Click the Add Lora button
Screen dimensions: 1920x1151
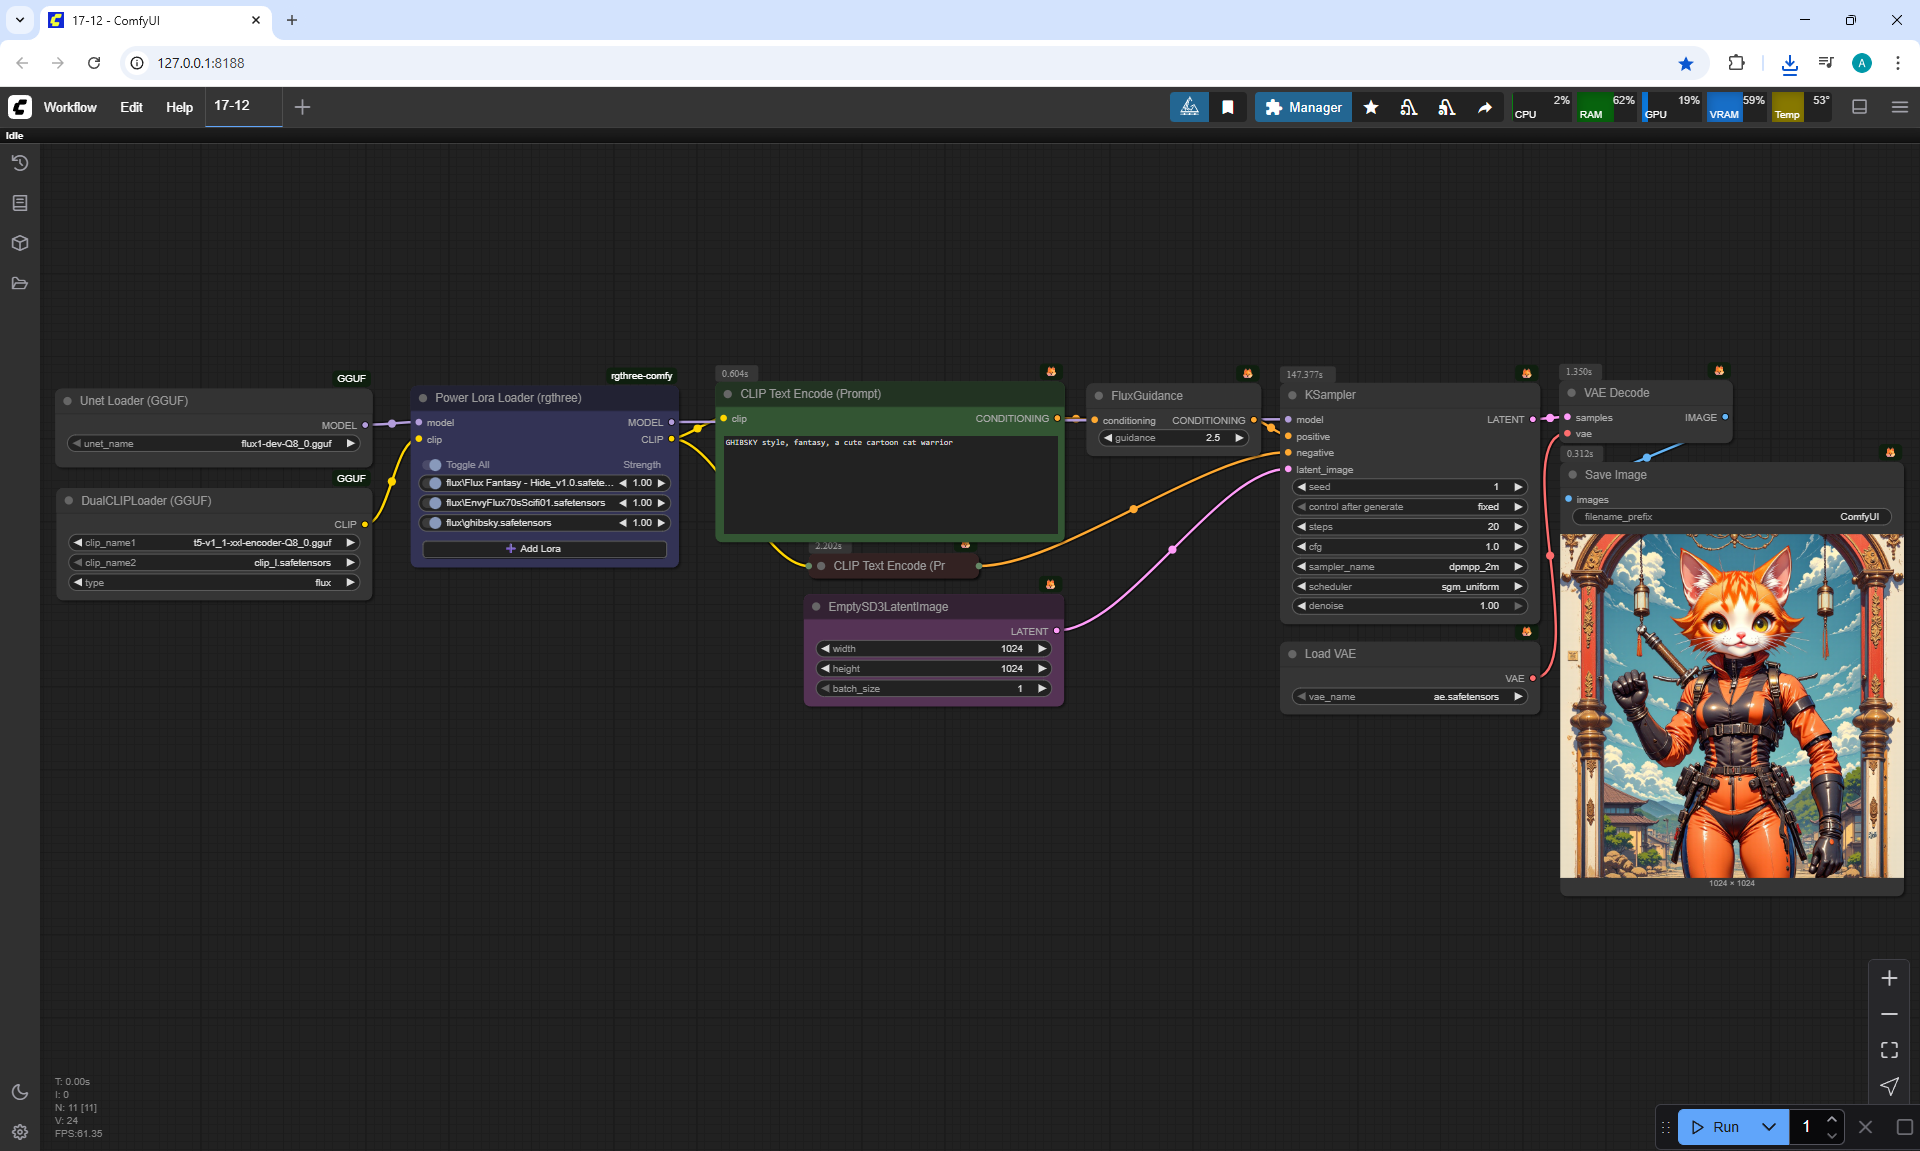[544, 549]
